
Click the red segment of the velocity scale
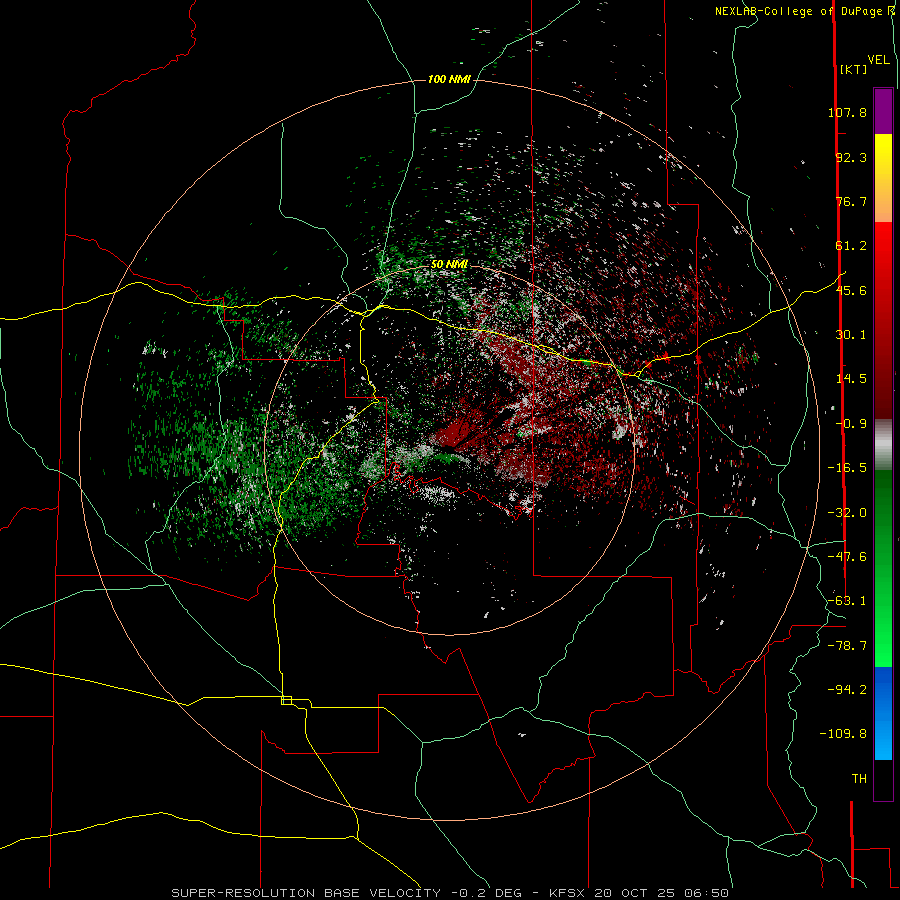coord(883,320)
